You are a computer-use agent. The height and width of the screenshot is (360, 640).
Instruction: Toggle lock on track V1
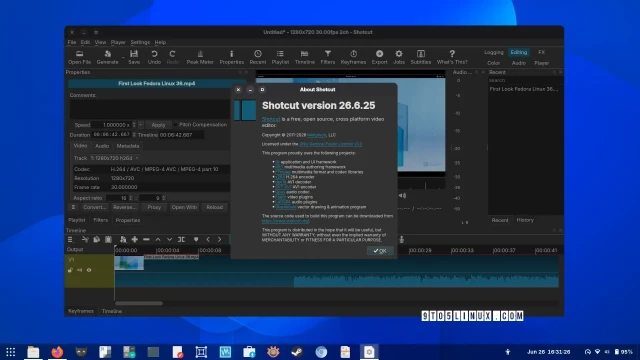pos(70,270)
